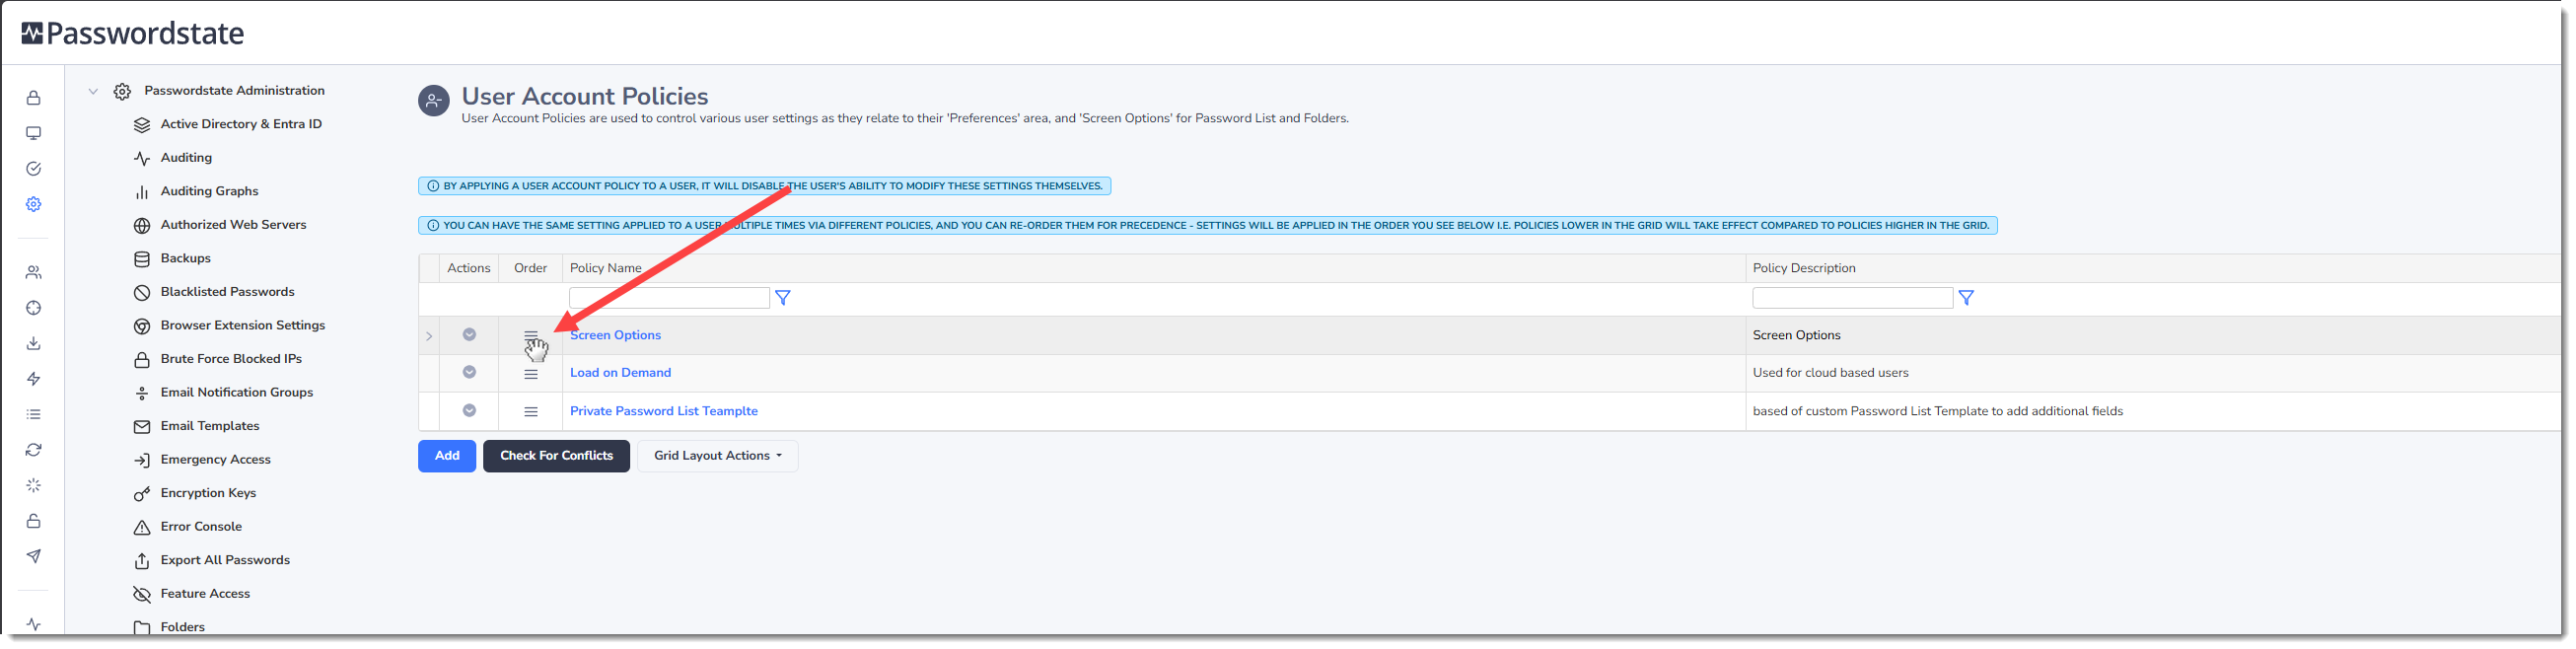Open Private Password List Teamplte policy link
The image size is (2576, 649).
[664, 411]
